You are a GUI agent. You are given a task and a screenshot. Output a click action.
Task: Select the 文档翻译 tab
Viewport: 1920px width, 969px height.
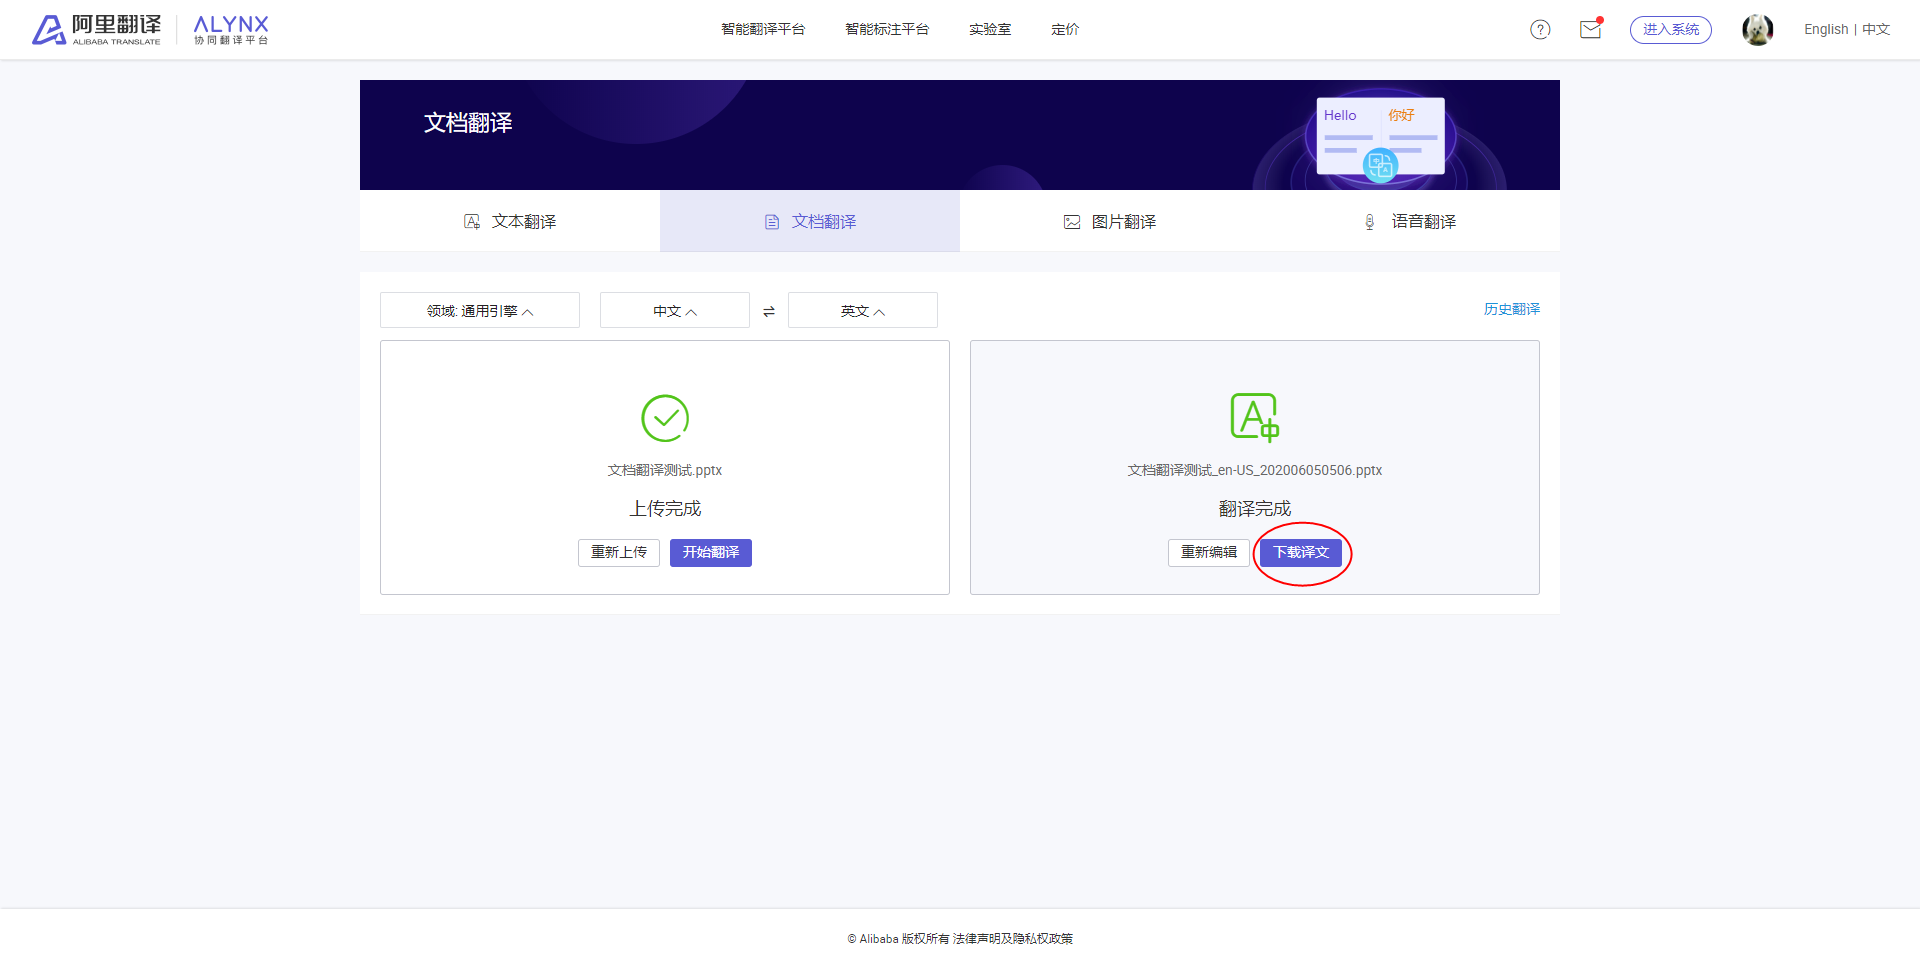pos(810,221)
